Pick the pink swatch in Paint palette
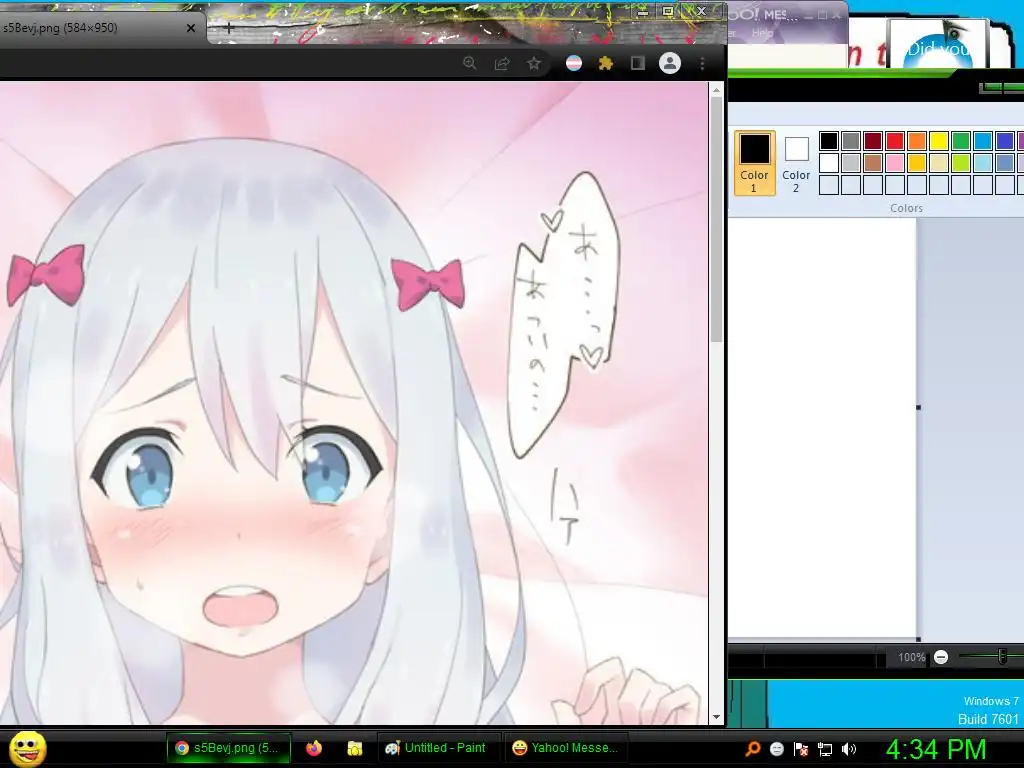The image size is (1024, 768). [895, 163]
